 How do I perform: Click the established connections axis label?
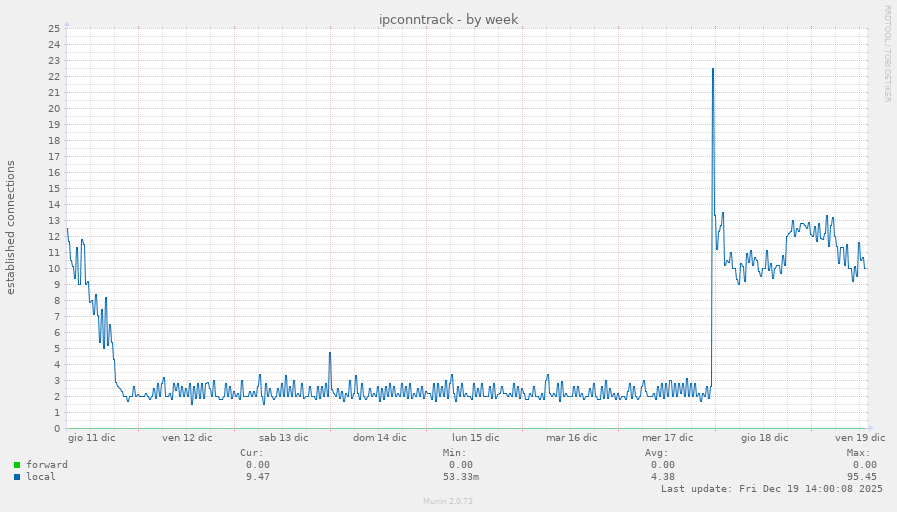[x=12, y=228]
